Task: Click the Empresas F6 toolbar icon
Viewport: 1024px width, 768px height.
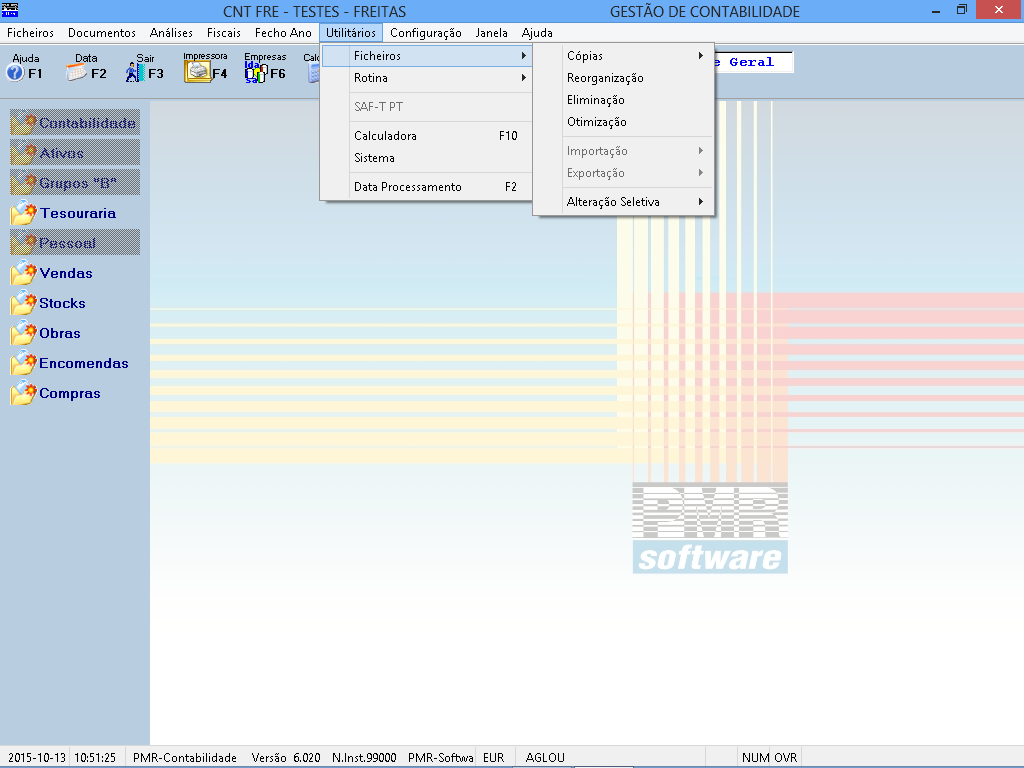Action: (x=256, y=72)
